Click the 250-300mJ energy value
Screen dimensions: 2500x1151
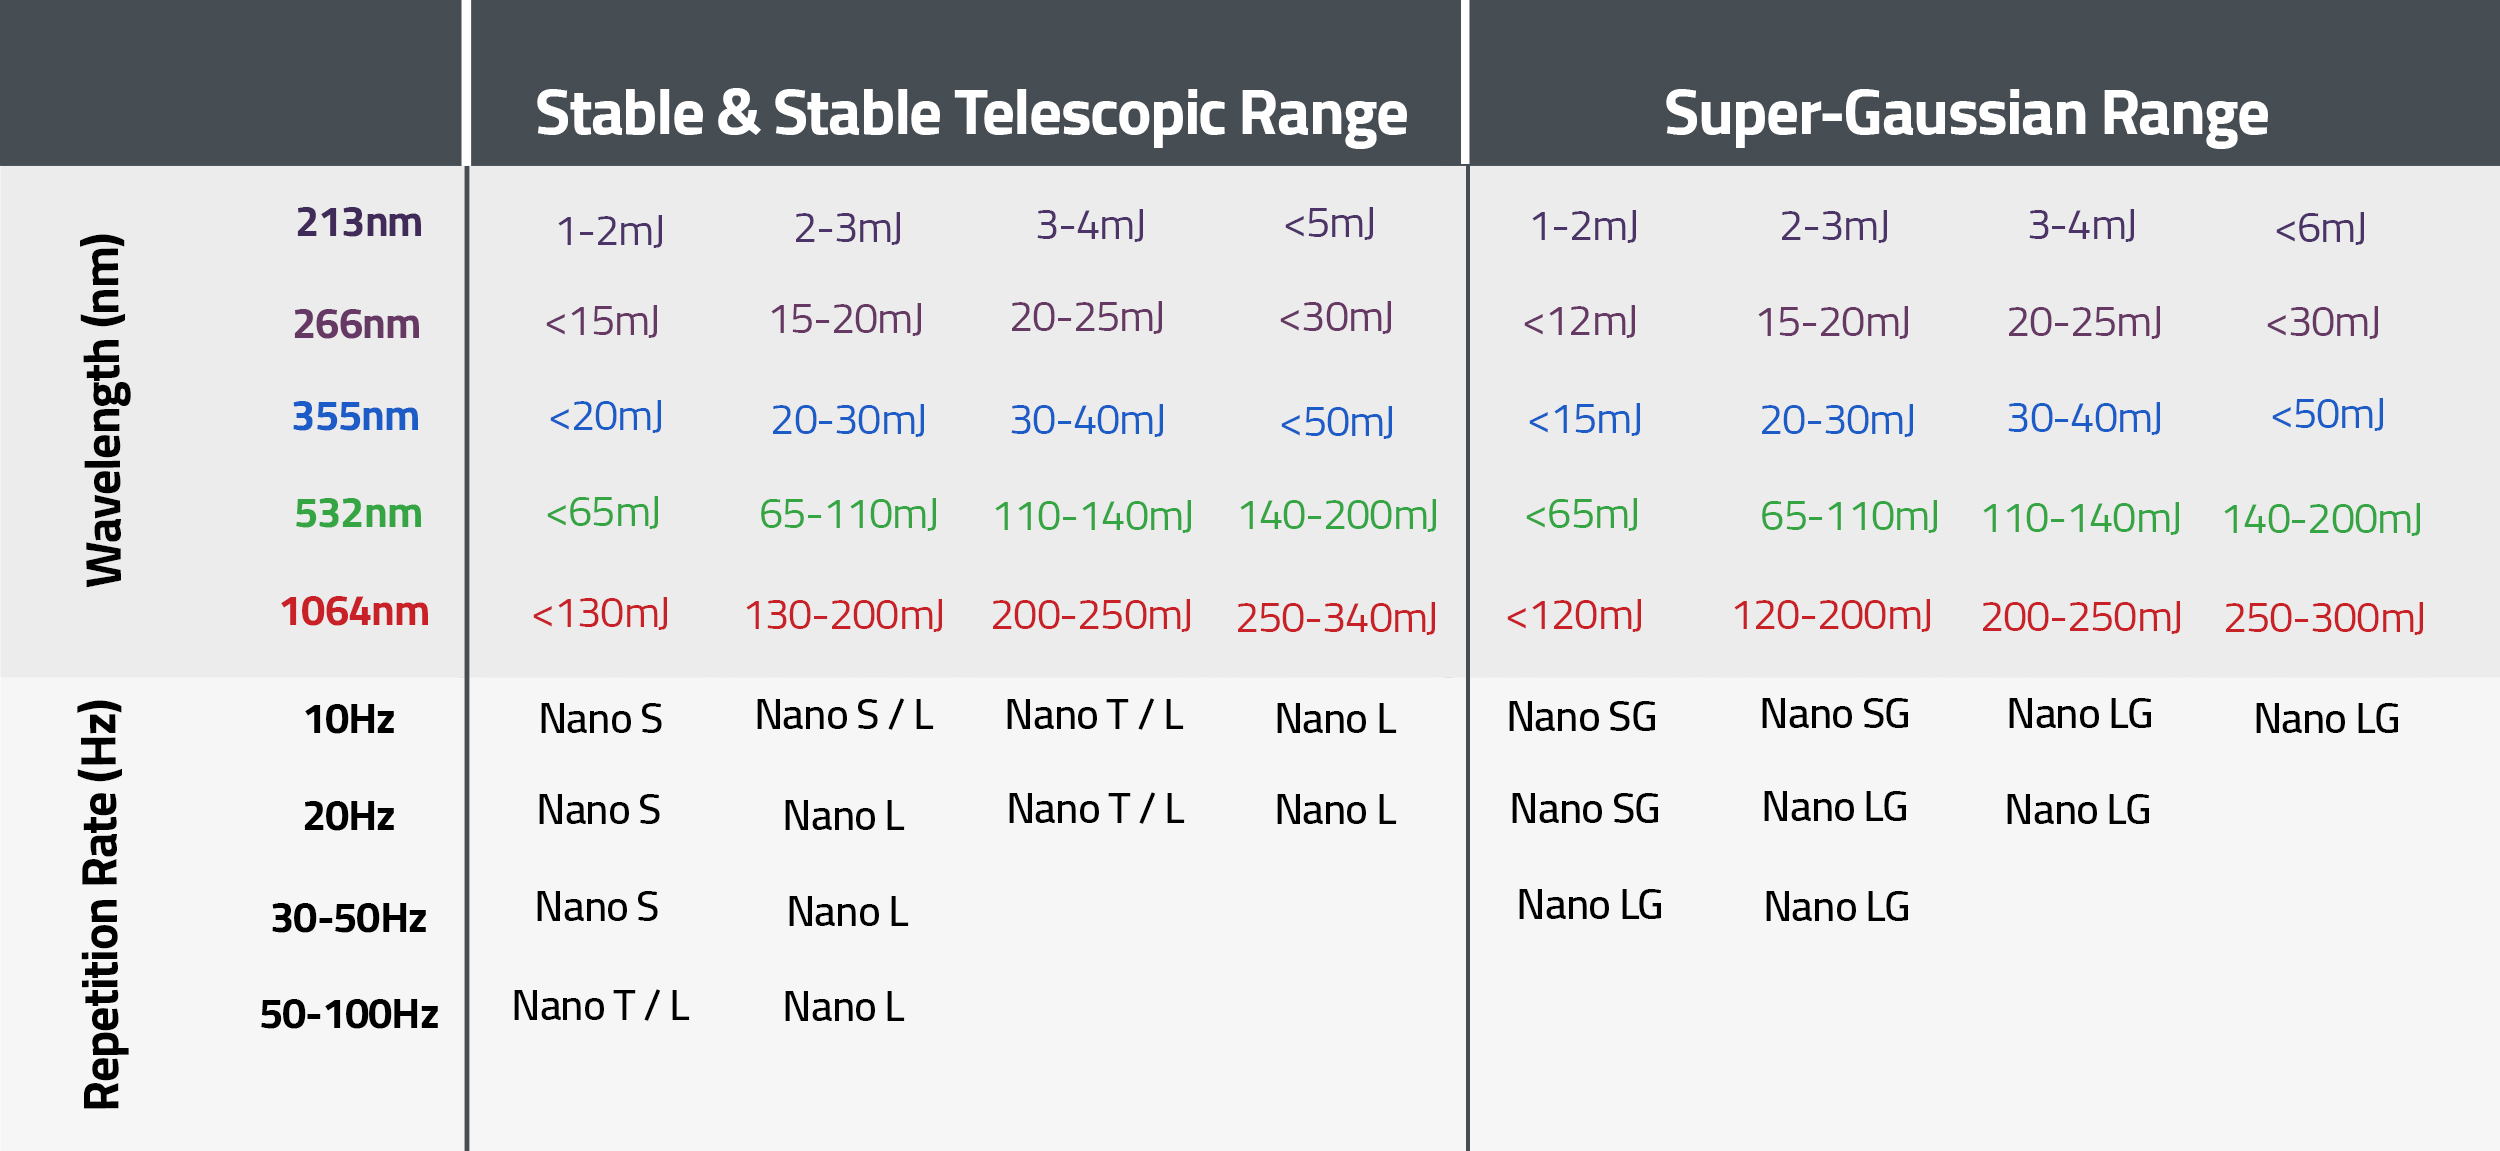(2324, 618)
